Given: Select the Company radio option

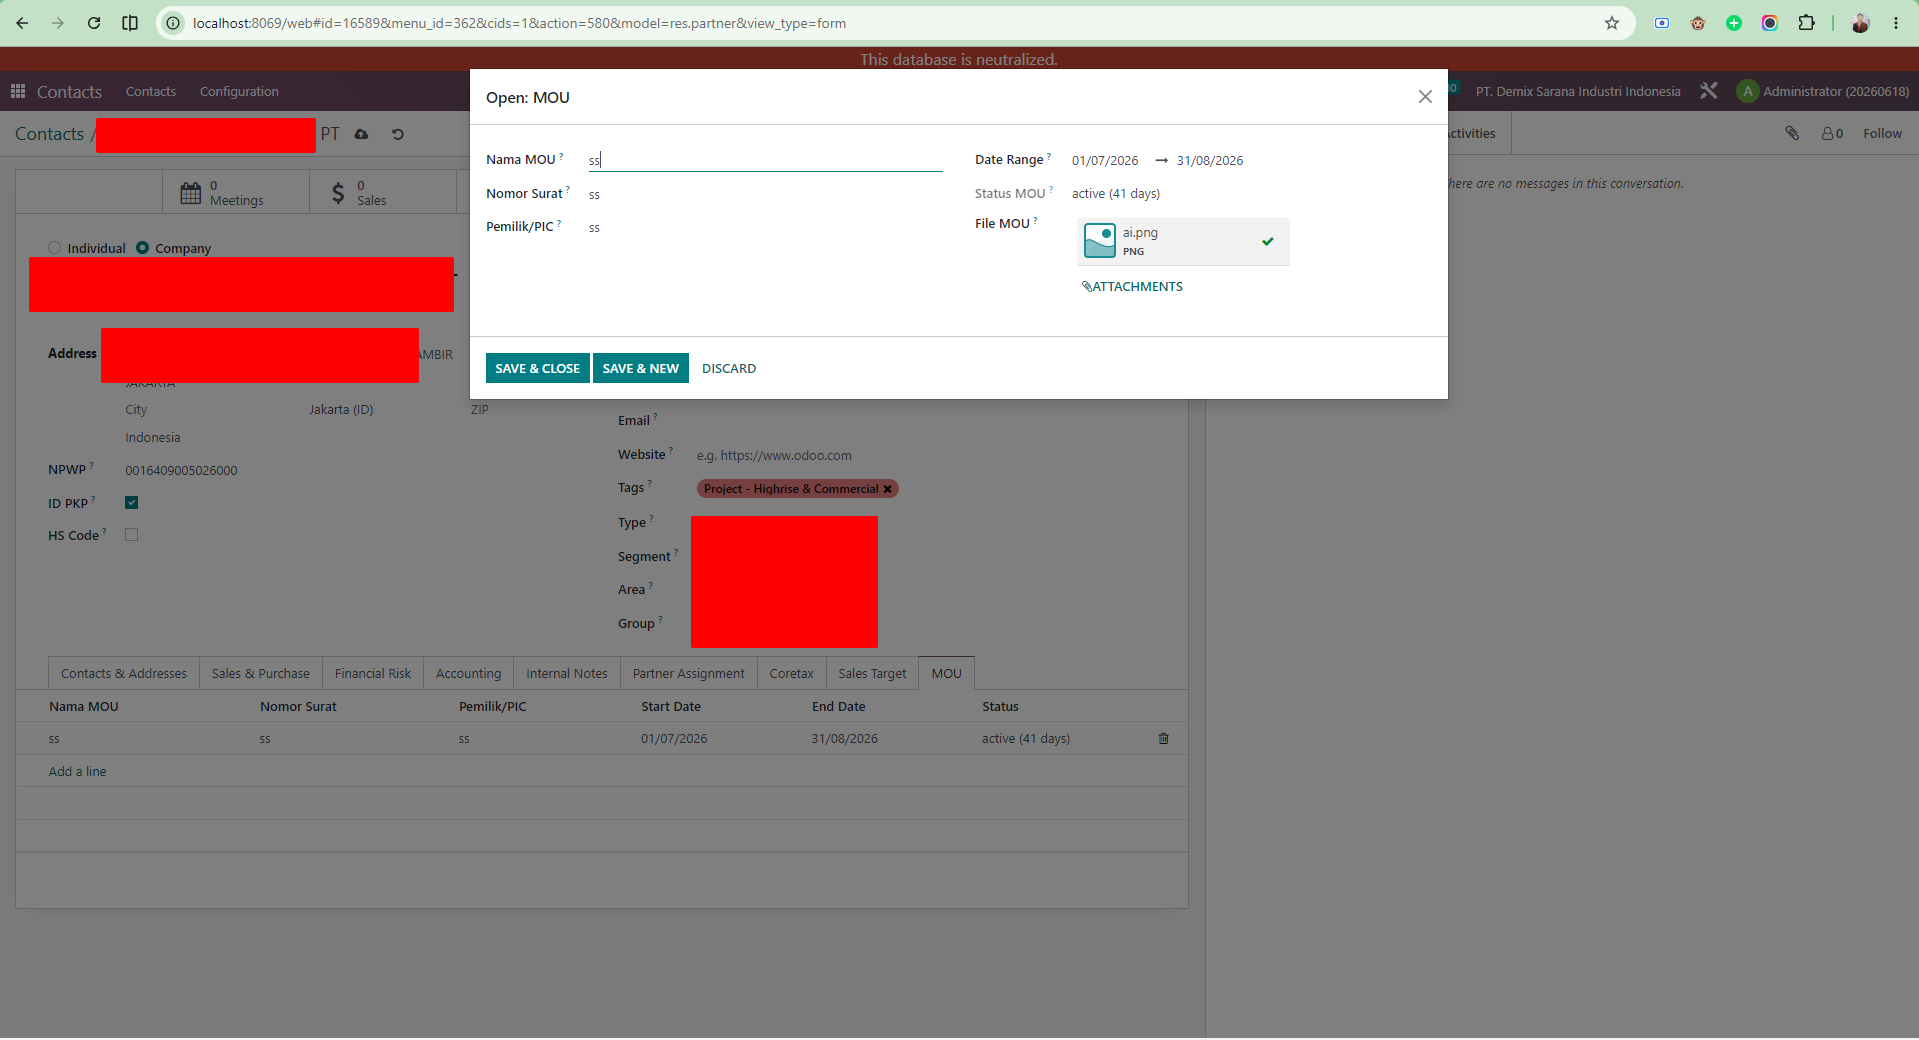Looking at the screenshot, I should tap(142, 248).
